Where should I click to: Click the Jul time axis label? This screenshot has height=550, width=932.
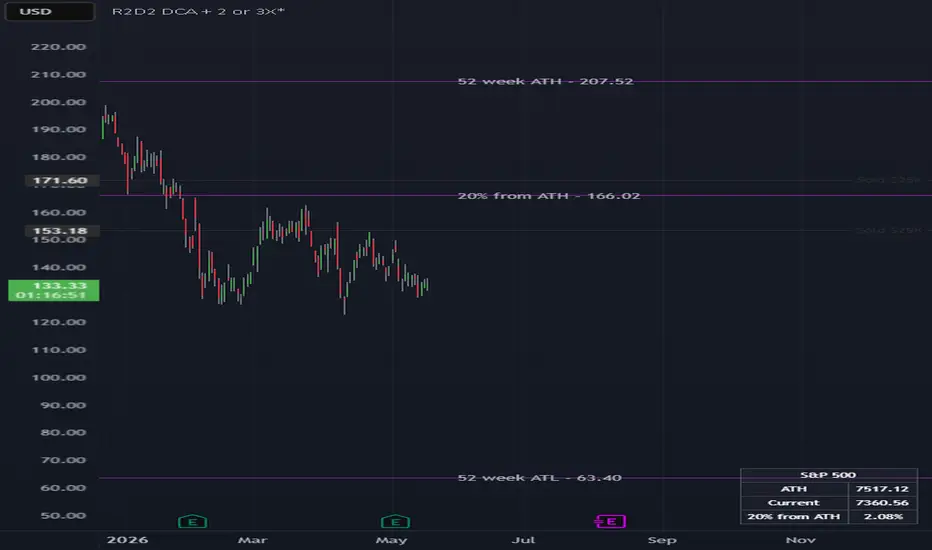tap(523, 540)
